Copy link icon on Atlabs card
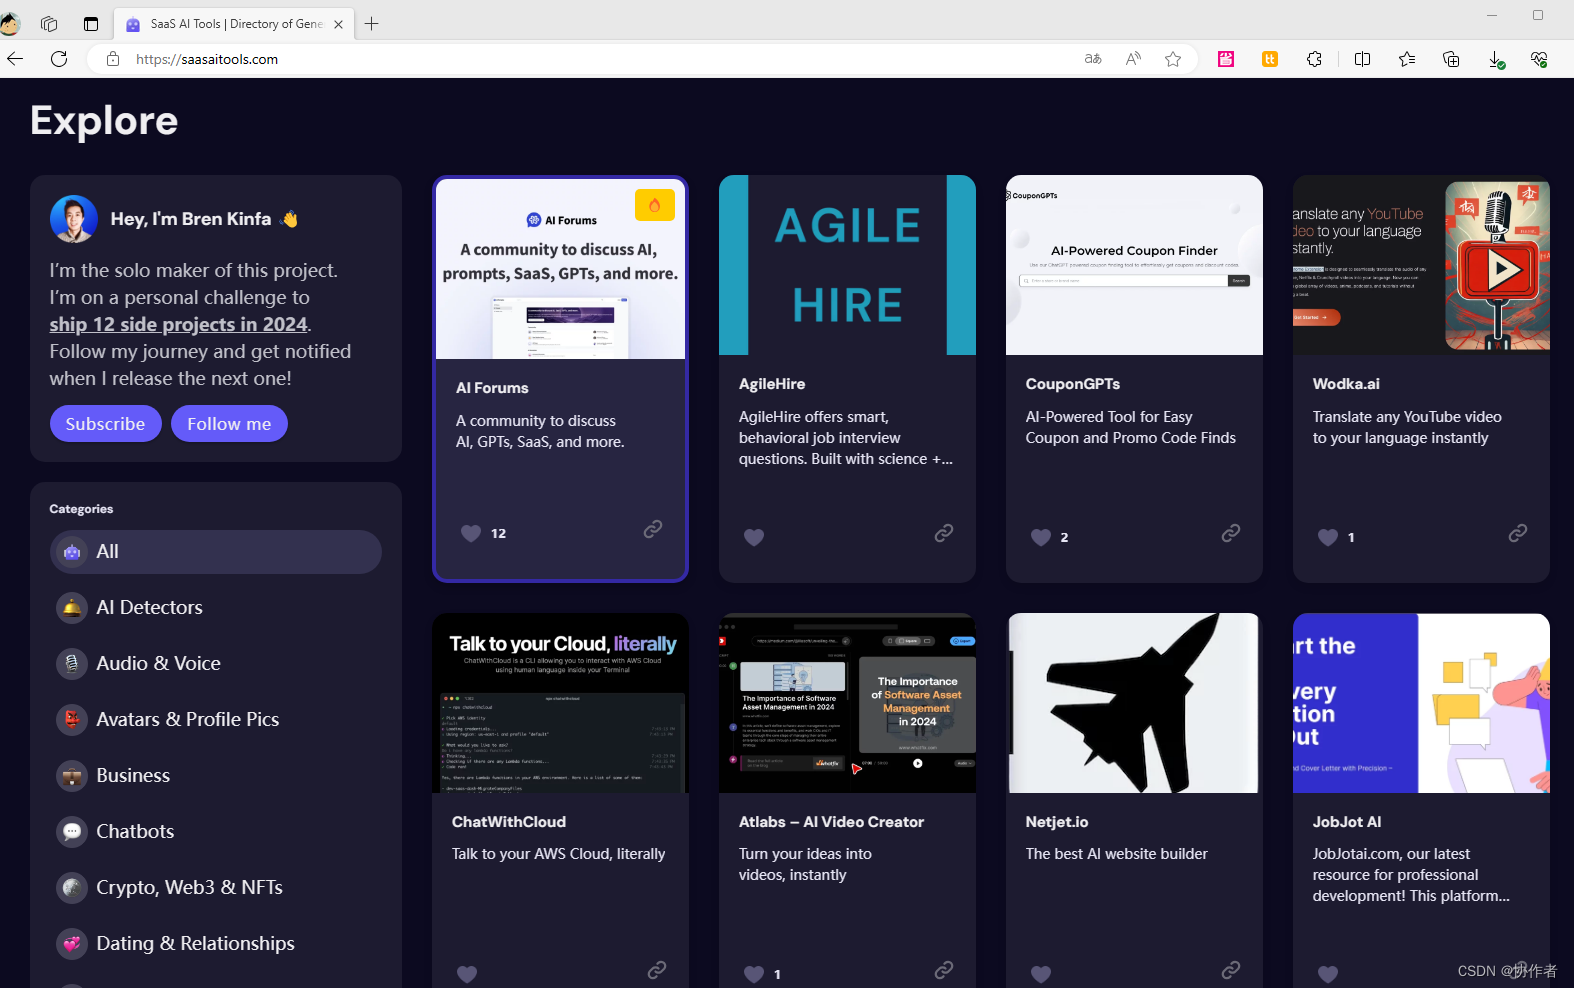 [944, 970]
